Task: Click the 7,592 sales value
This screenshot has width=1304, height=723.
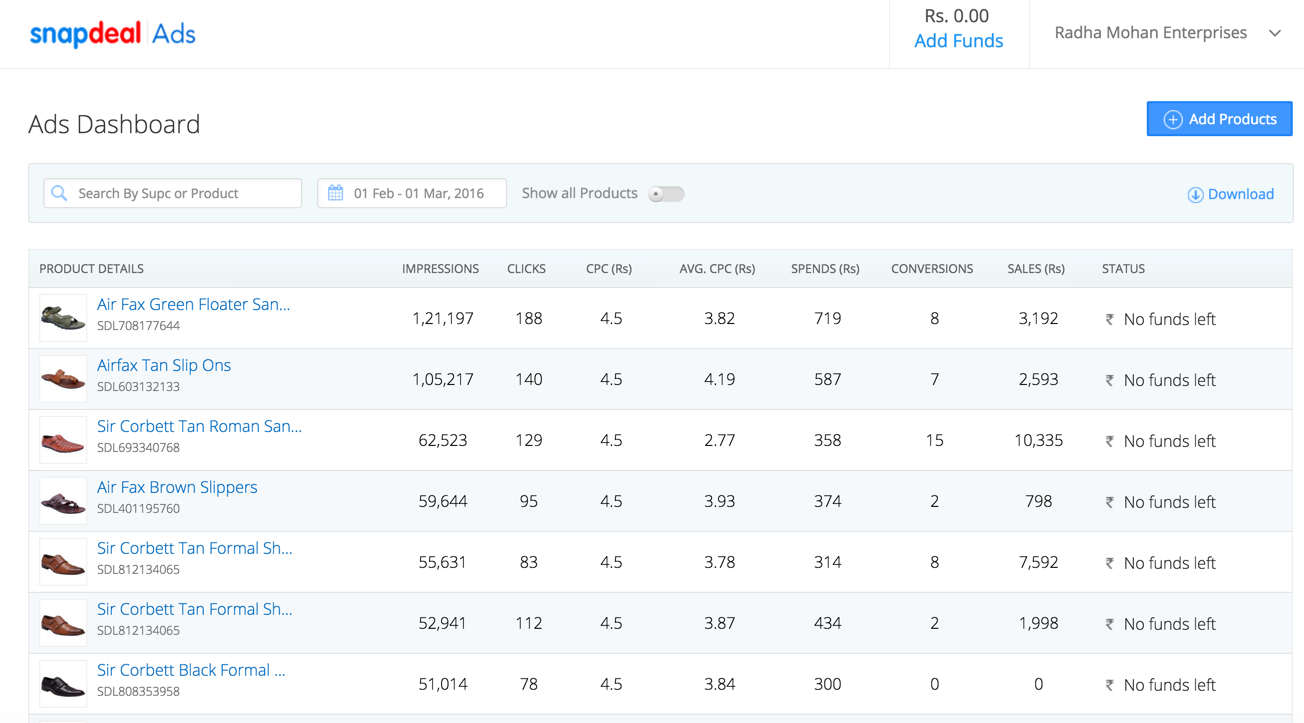Action: [x=1038, y=563]
